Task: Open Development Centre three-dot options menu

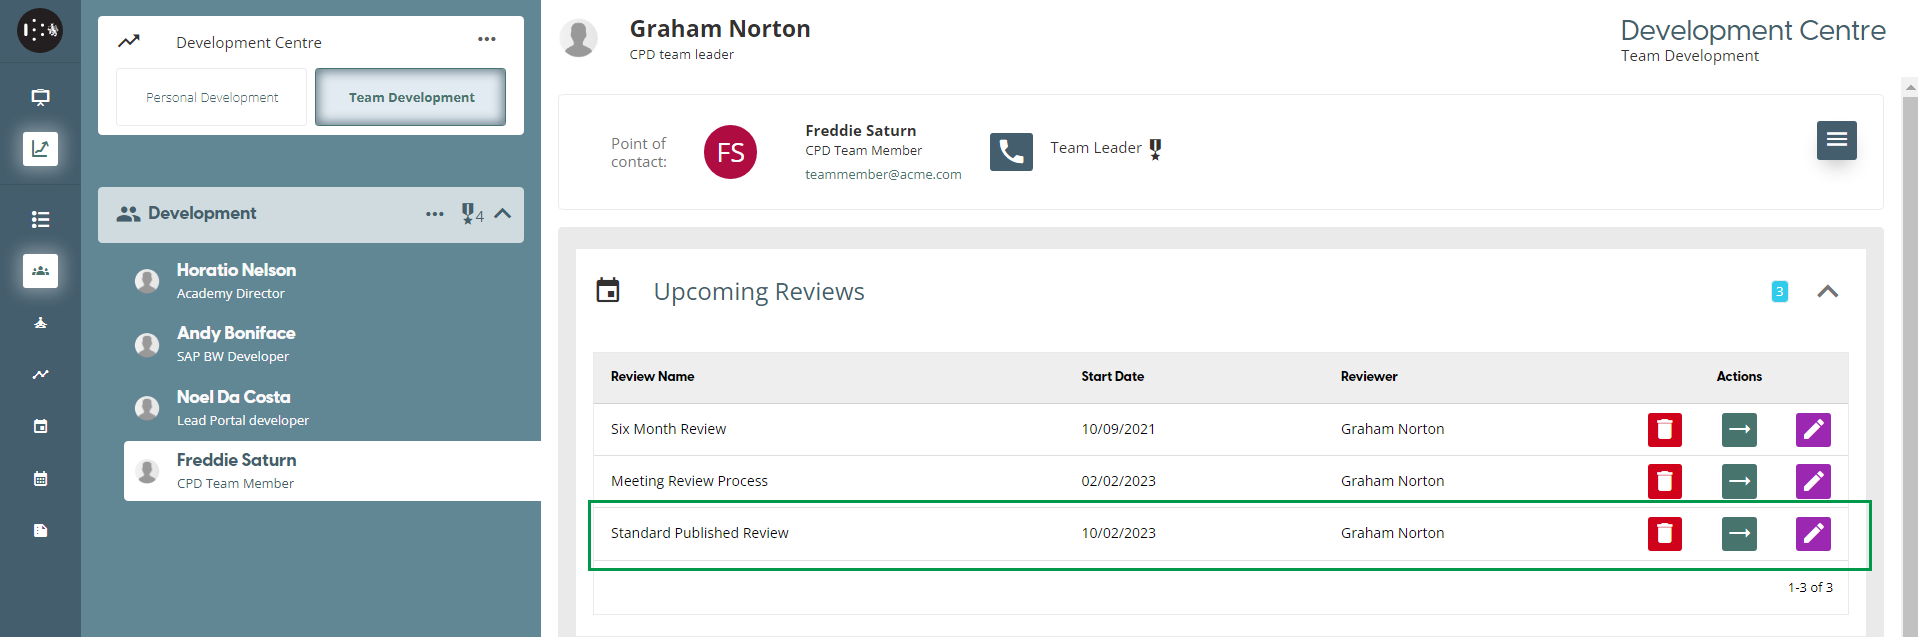Action: coord(487,40)
